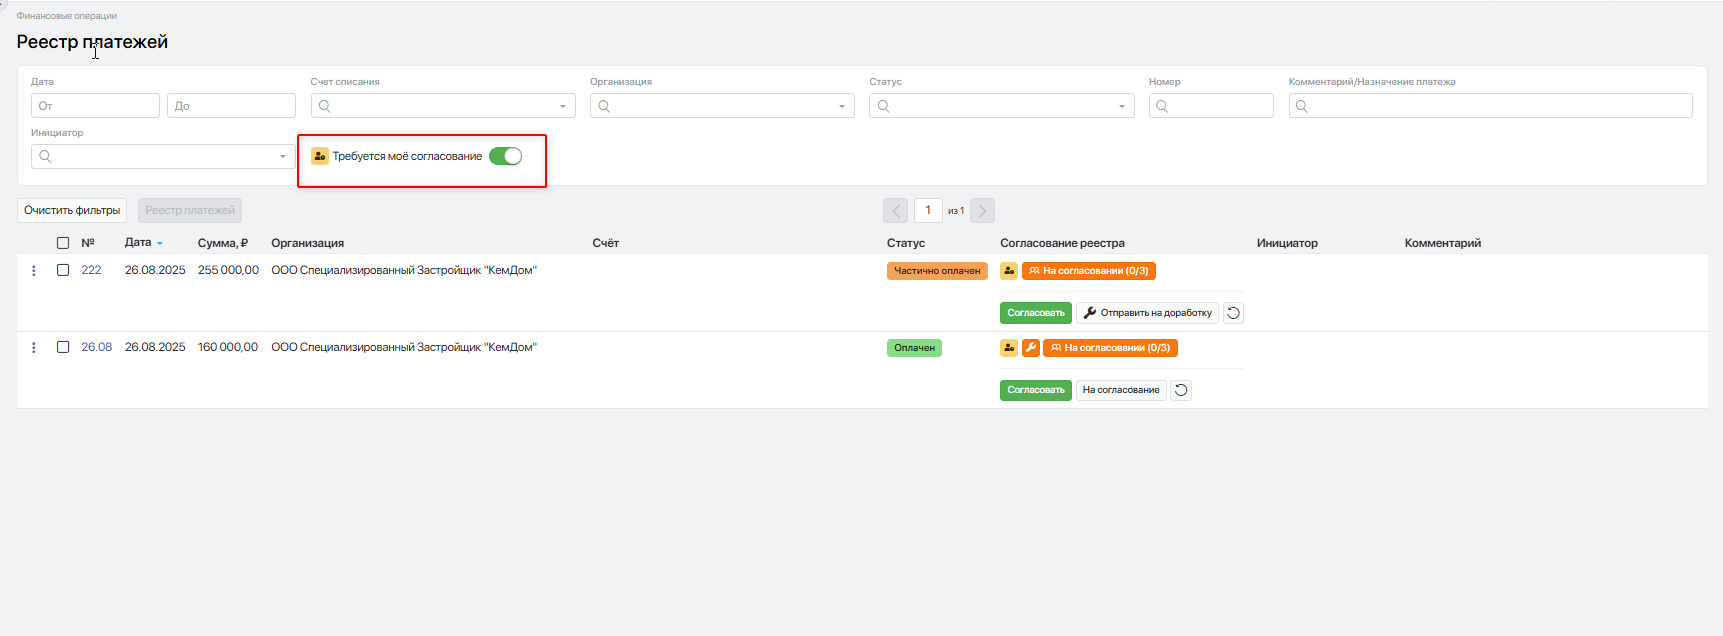Image resolution: width=1723 pixels, height=636 pixels.
Task: Check the select-all checkbox in table header
Action: point(63,243)
